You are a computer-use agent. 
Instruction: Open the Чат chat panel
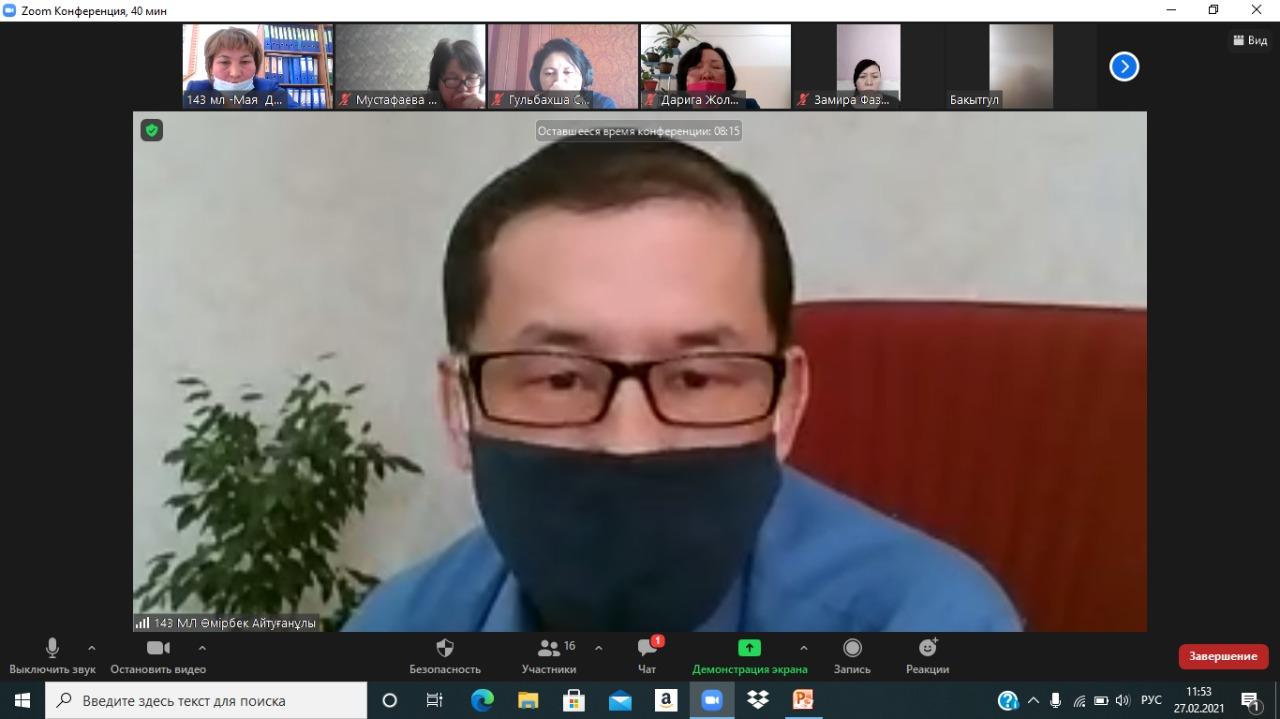pos(647,655)
